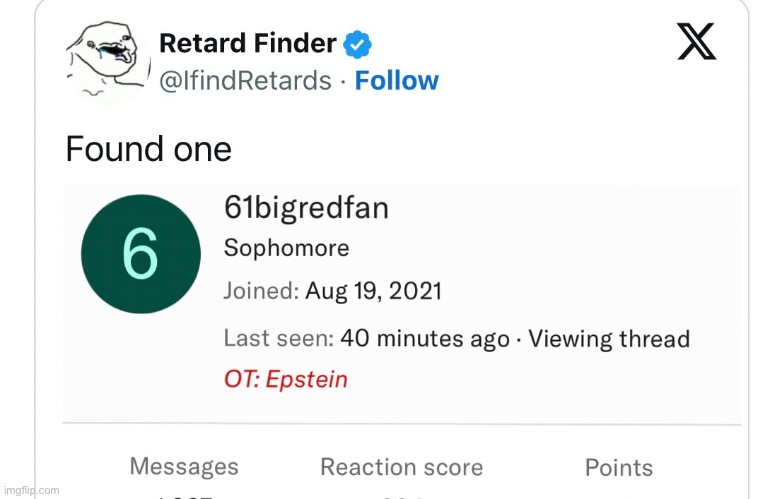Click the Sophomore user title
This screenshot has height=499, width=770.
pos(286,248)
